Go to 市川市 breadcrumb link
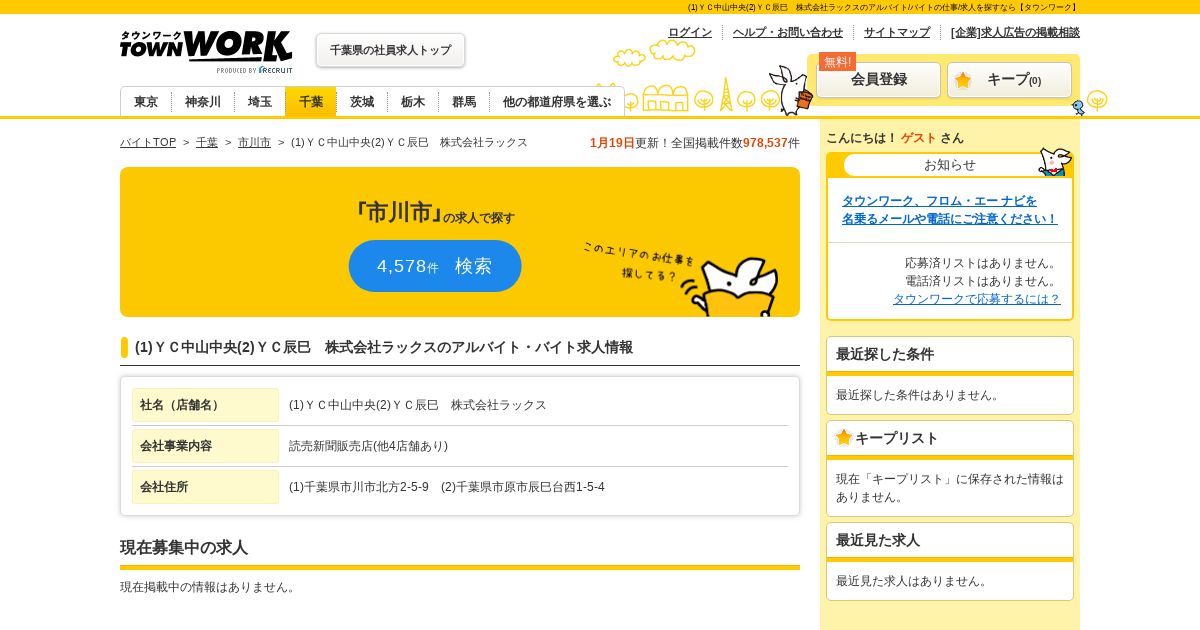Image resolution: width=1200 pixels, height=630 pixels. 254,143
